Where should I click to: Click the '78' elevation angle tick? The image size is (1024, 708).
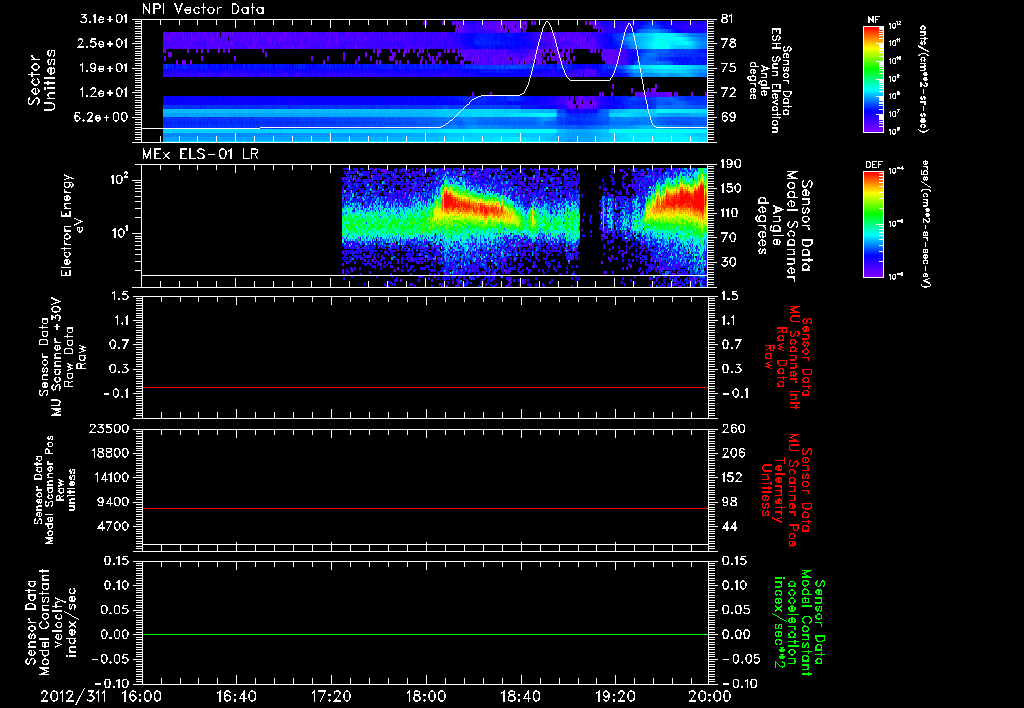point(728,43)
